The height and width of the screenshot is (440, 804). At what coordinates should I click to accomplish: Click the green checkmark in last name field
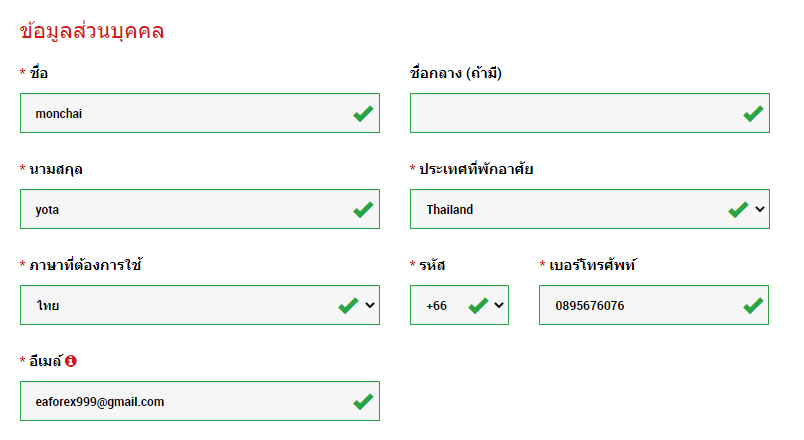pyautogui.click(x=363, y=210)
